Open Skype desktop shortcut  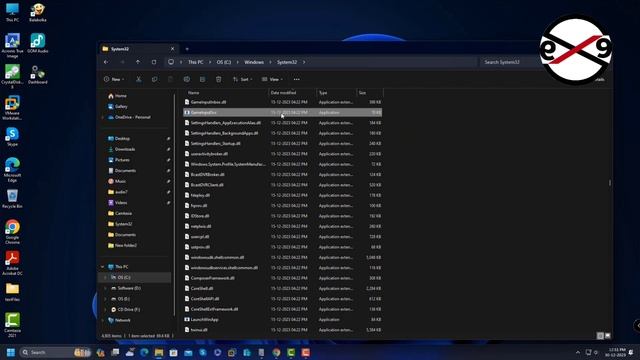click(12, 137)
